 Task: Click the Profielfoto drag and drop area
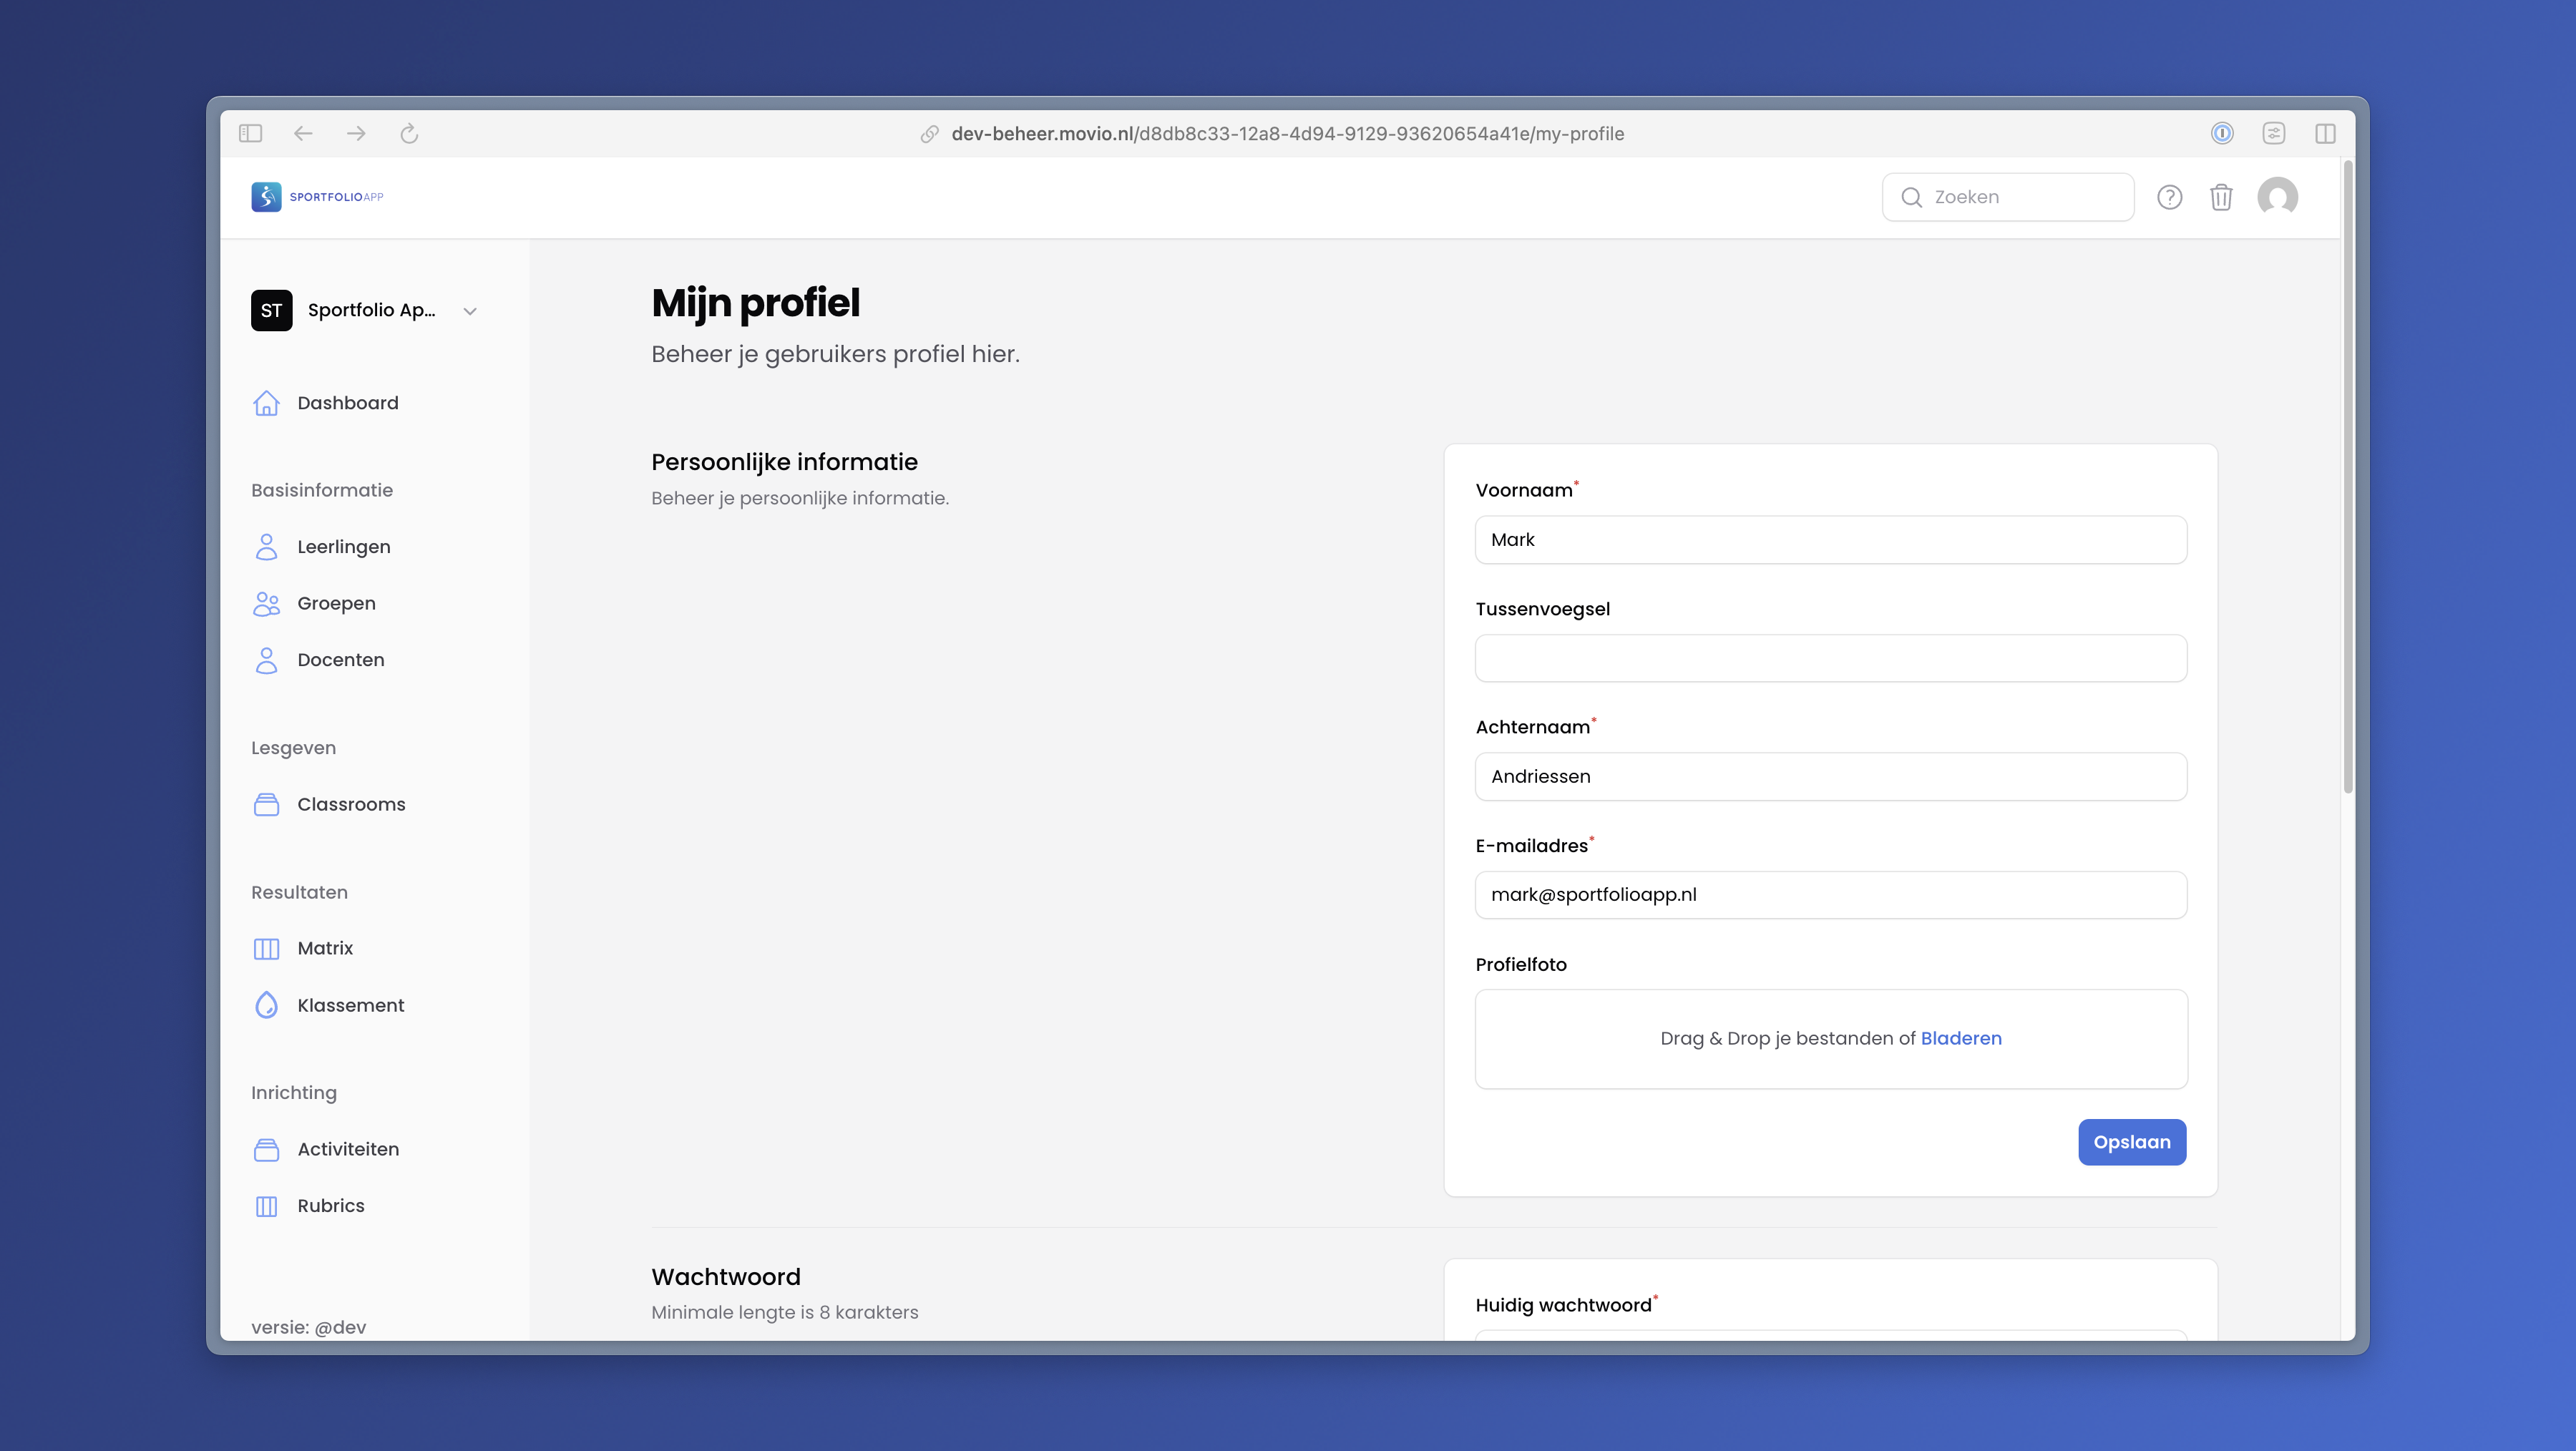tap(1830, 1039)
